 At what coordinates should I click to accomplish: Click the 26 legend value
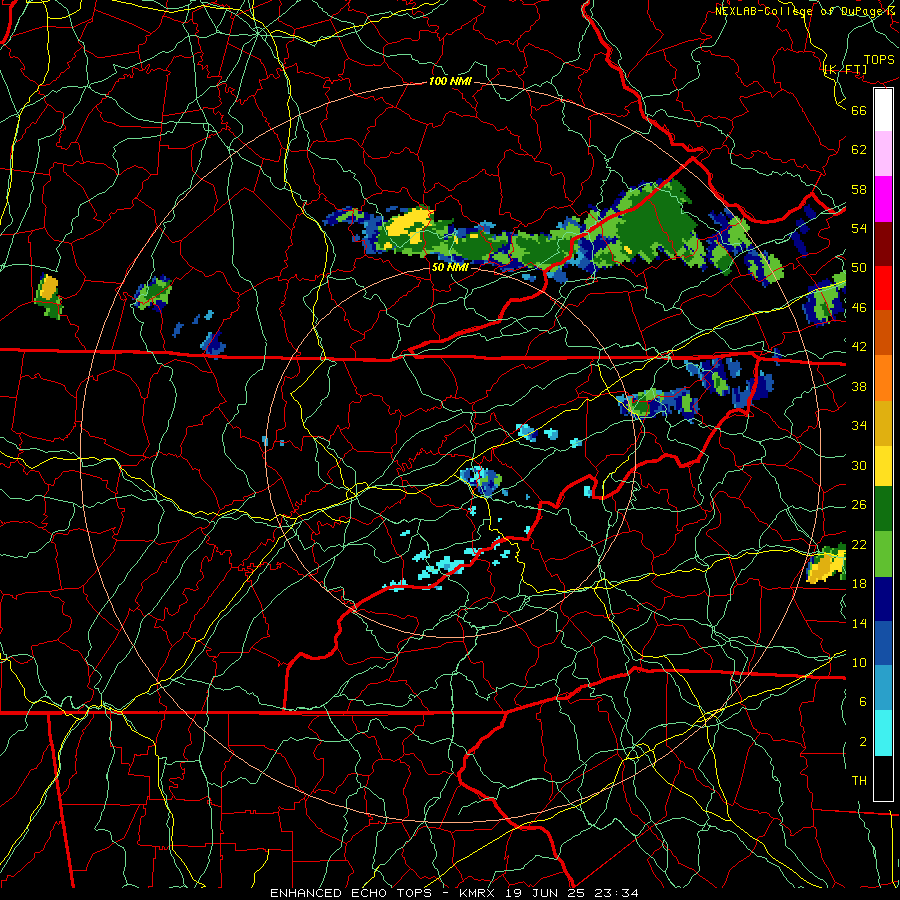[859, 505]
